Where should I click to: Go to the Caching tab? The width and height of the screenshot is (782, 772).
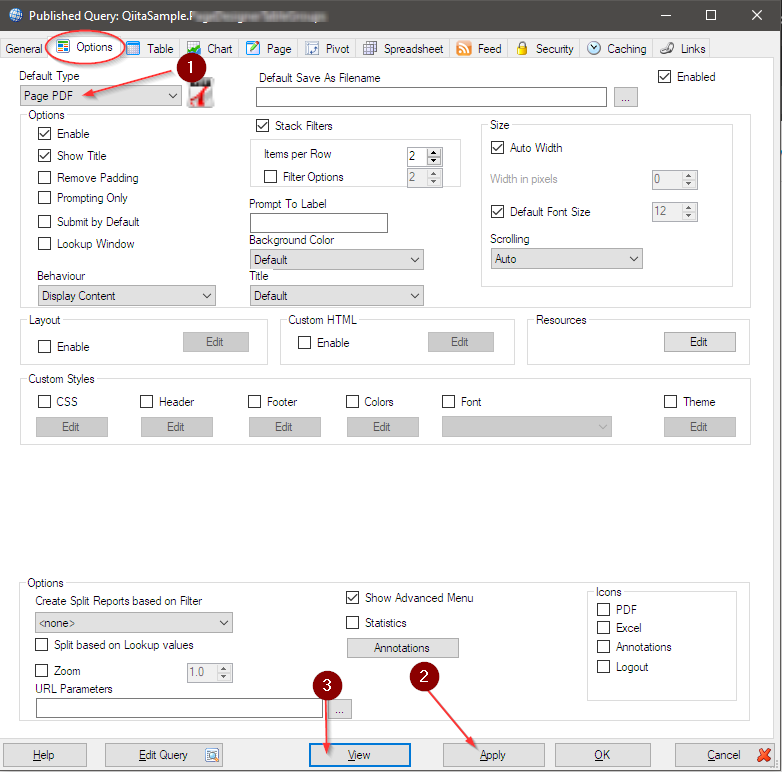[616, 49]
